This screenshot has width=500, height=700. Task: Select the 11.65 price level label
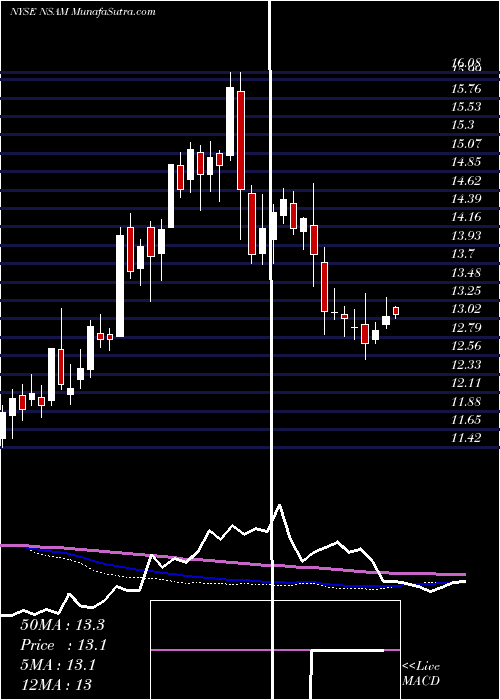(x=467, y=420)
